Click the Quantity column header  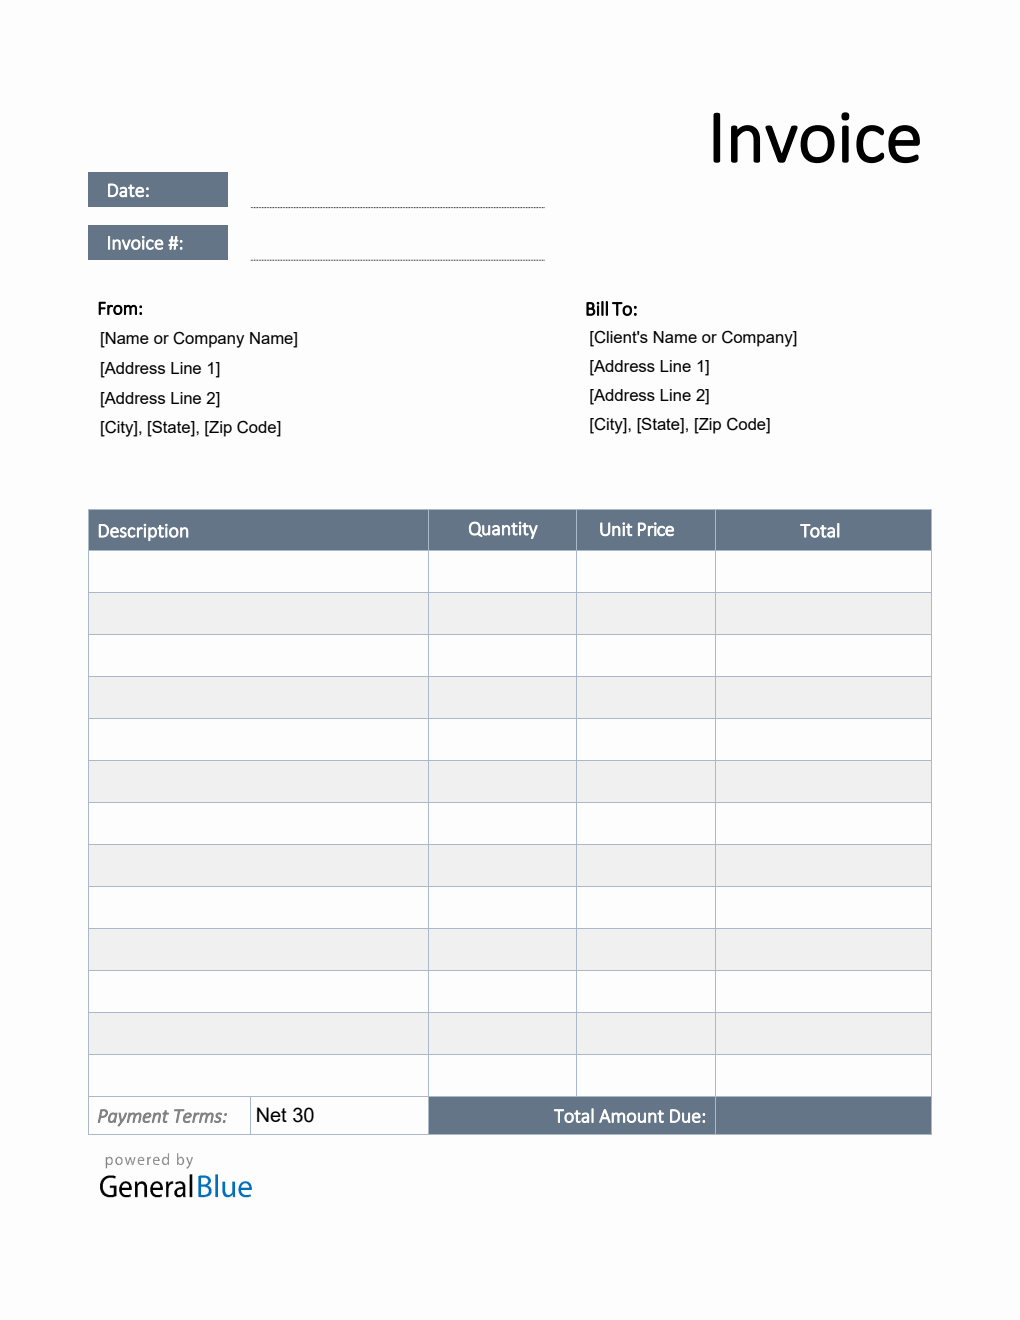coord(501,529)
